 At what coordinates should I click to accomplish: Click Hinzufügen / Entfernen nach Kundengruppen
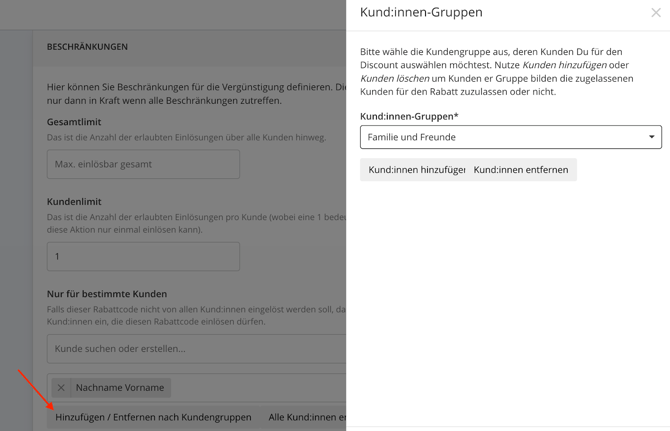point(153,417)
